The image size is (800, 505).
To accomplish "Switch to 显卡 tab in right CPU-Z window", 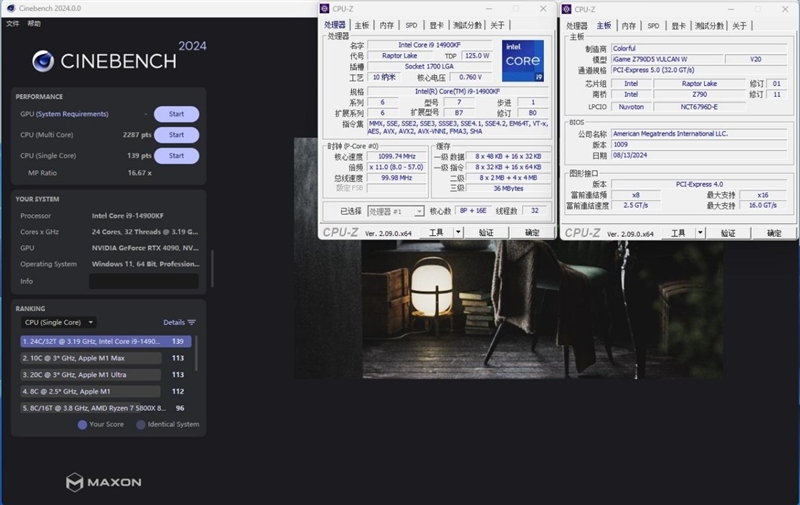I will [x=678, y=26].
